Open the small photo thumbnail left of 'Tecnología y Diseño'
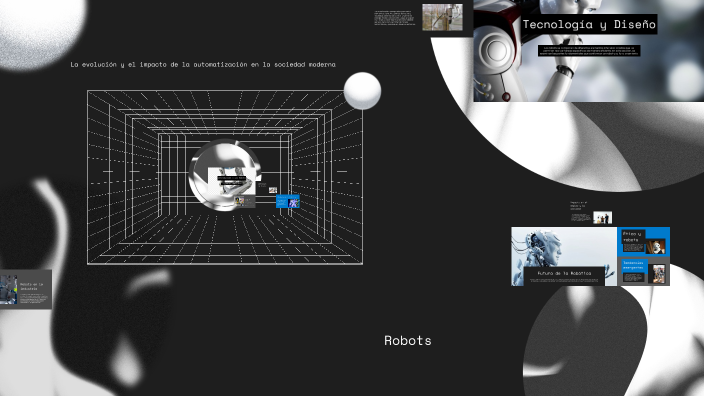The height and width of the screenshot is (396, 704). [442, 17]
